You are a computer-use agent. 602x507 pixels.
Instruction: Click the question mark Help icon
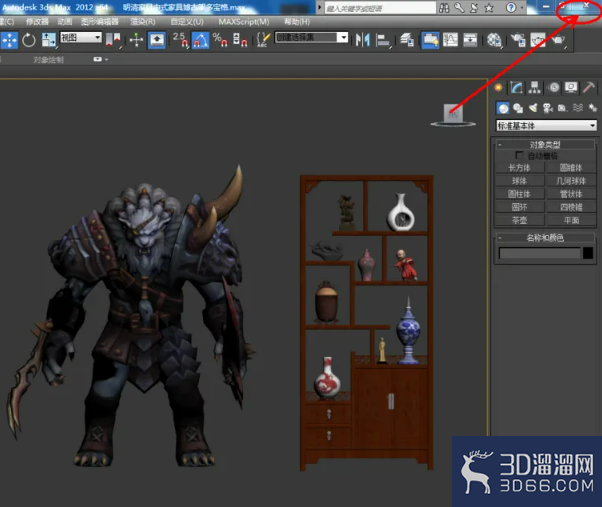tap(511, 8)
